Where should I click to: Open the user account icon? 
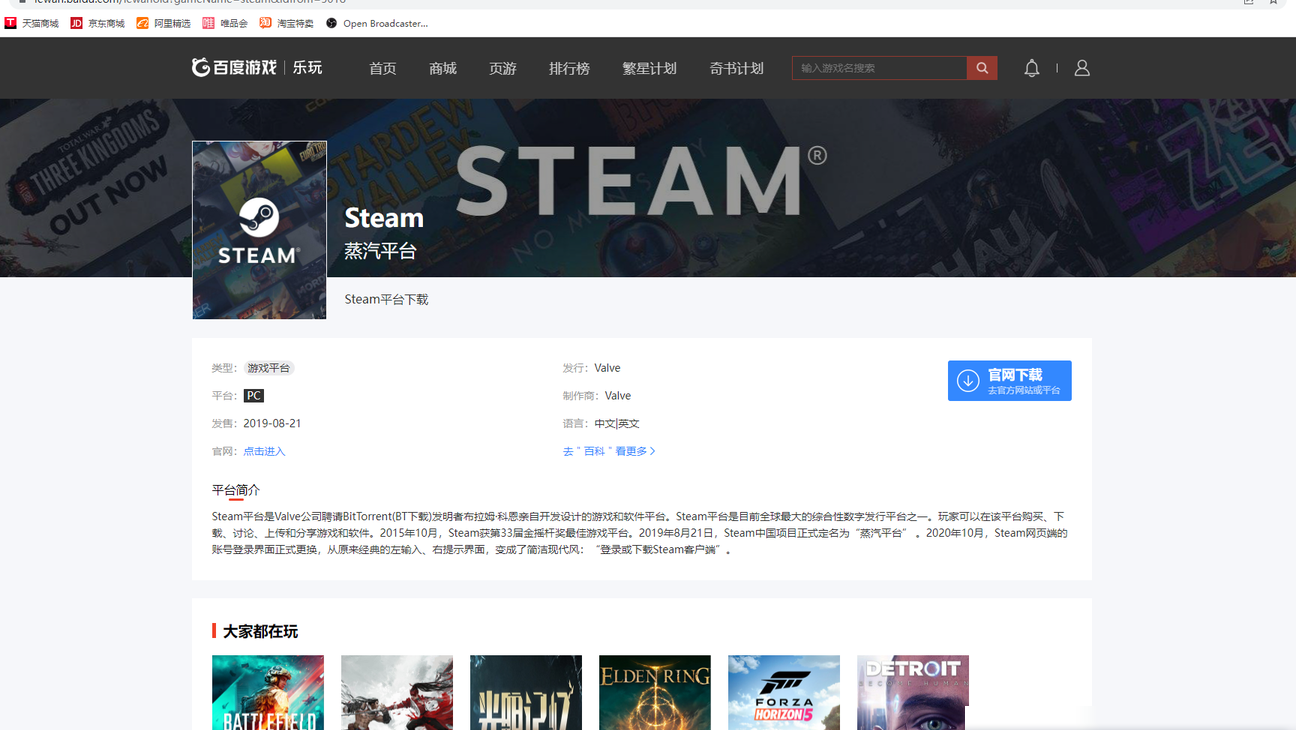tap(1082, 68)
